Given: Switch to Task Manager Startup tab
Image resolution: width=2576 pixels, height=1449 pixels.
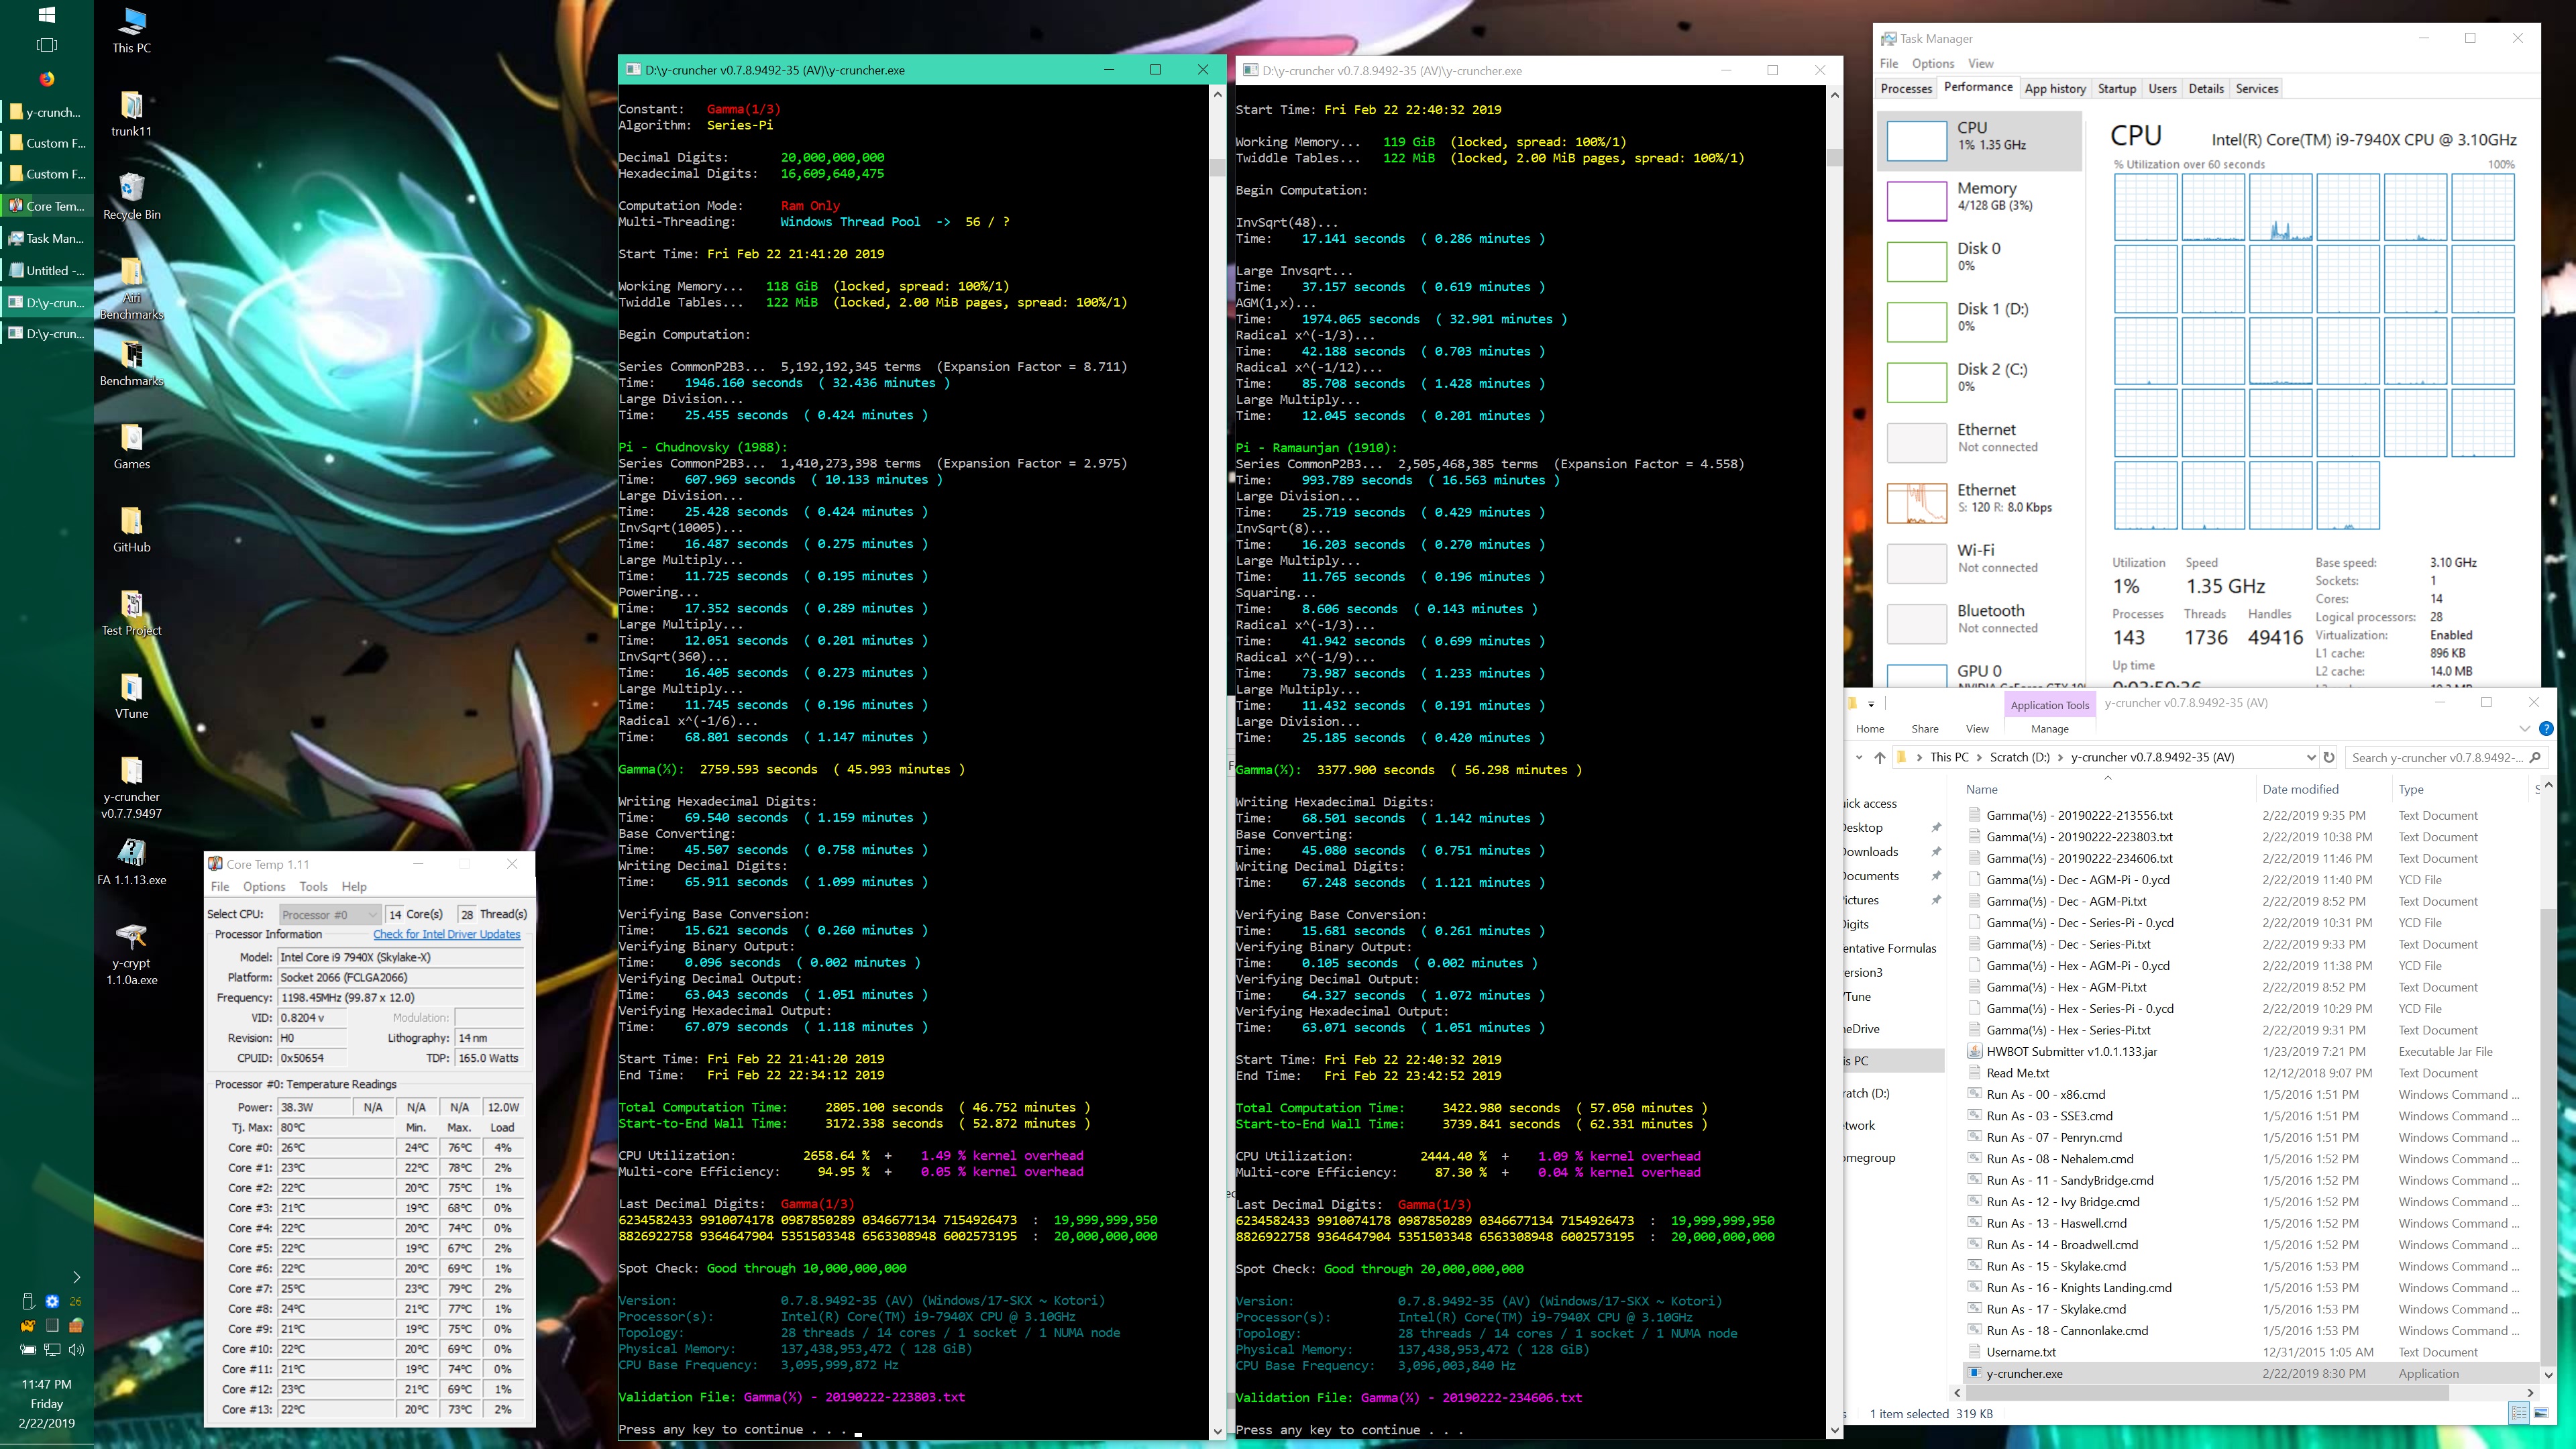Looking at the screenshot, I should 2116,88.
